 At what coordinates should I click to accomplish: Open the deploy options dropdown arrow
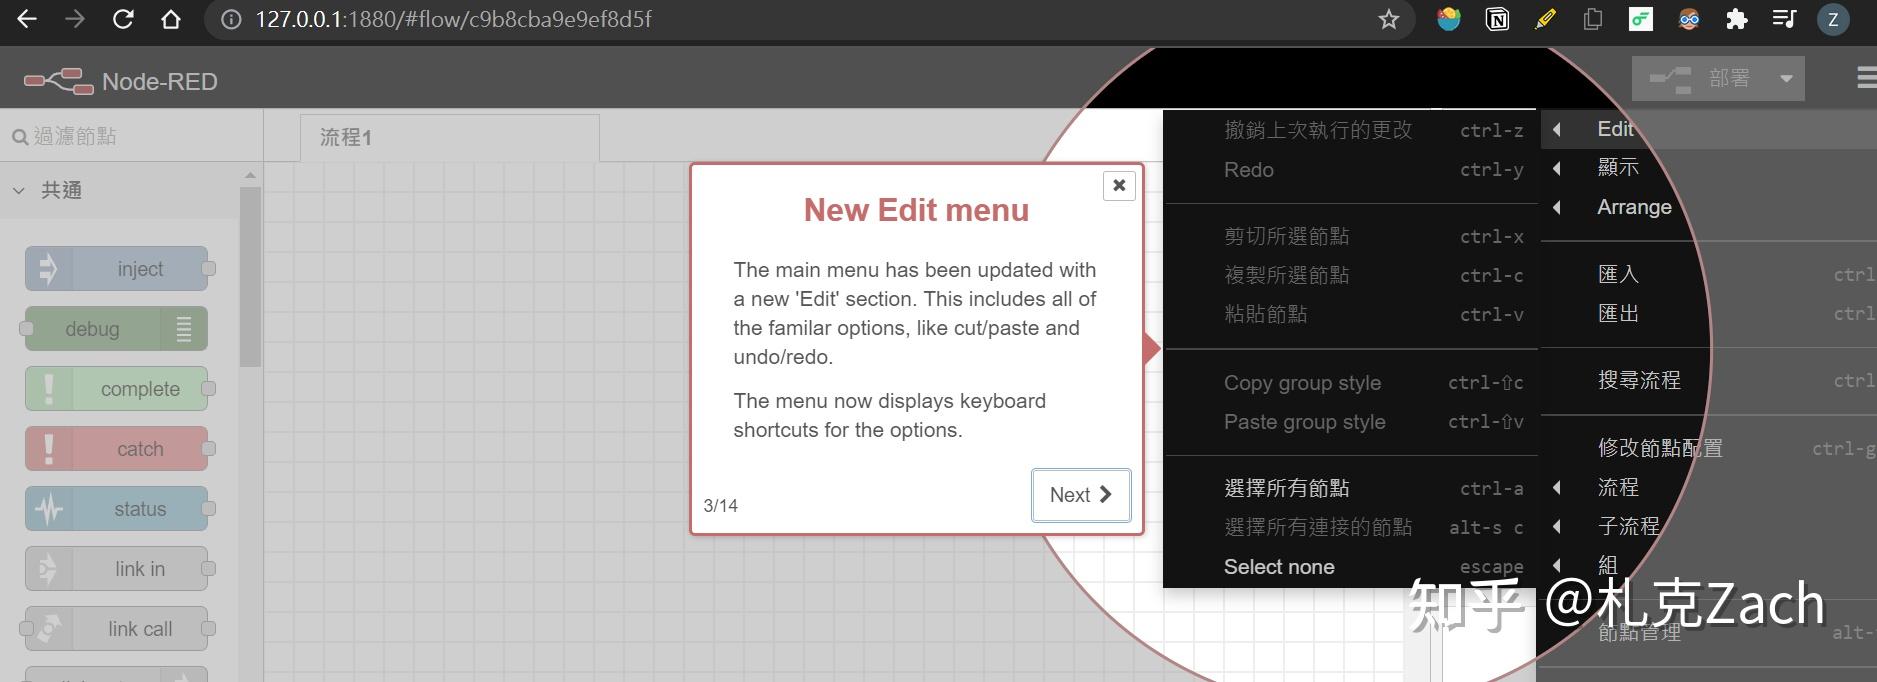pyautogui.click(x=1786, y=78)
